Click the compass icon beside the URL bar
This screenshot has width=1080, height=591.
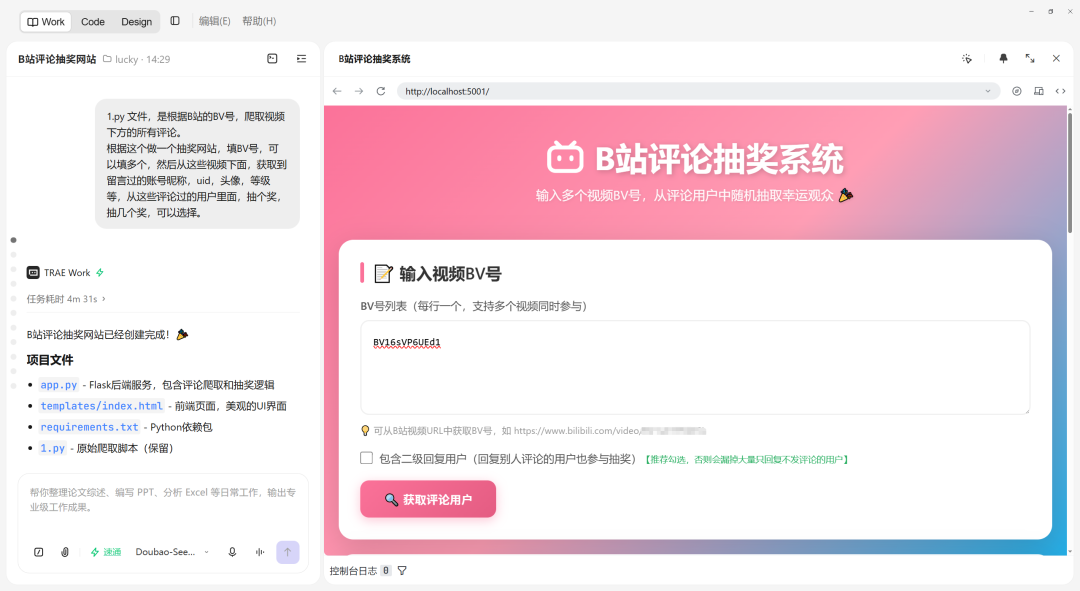tap(1017, 91)
